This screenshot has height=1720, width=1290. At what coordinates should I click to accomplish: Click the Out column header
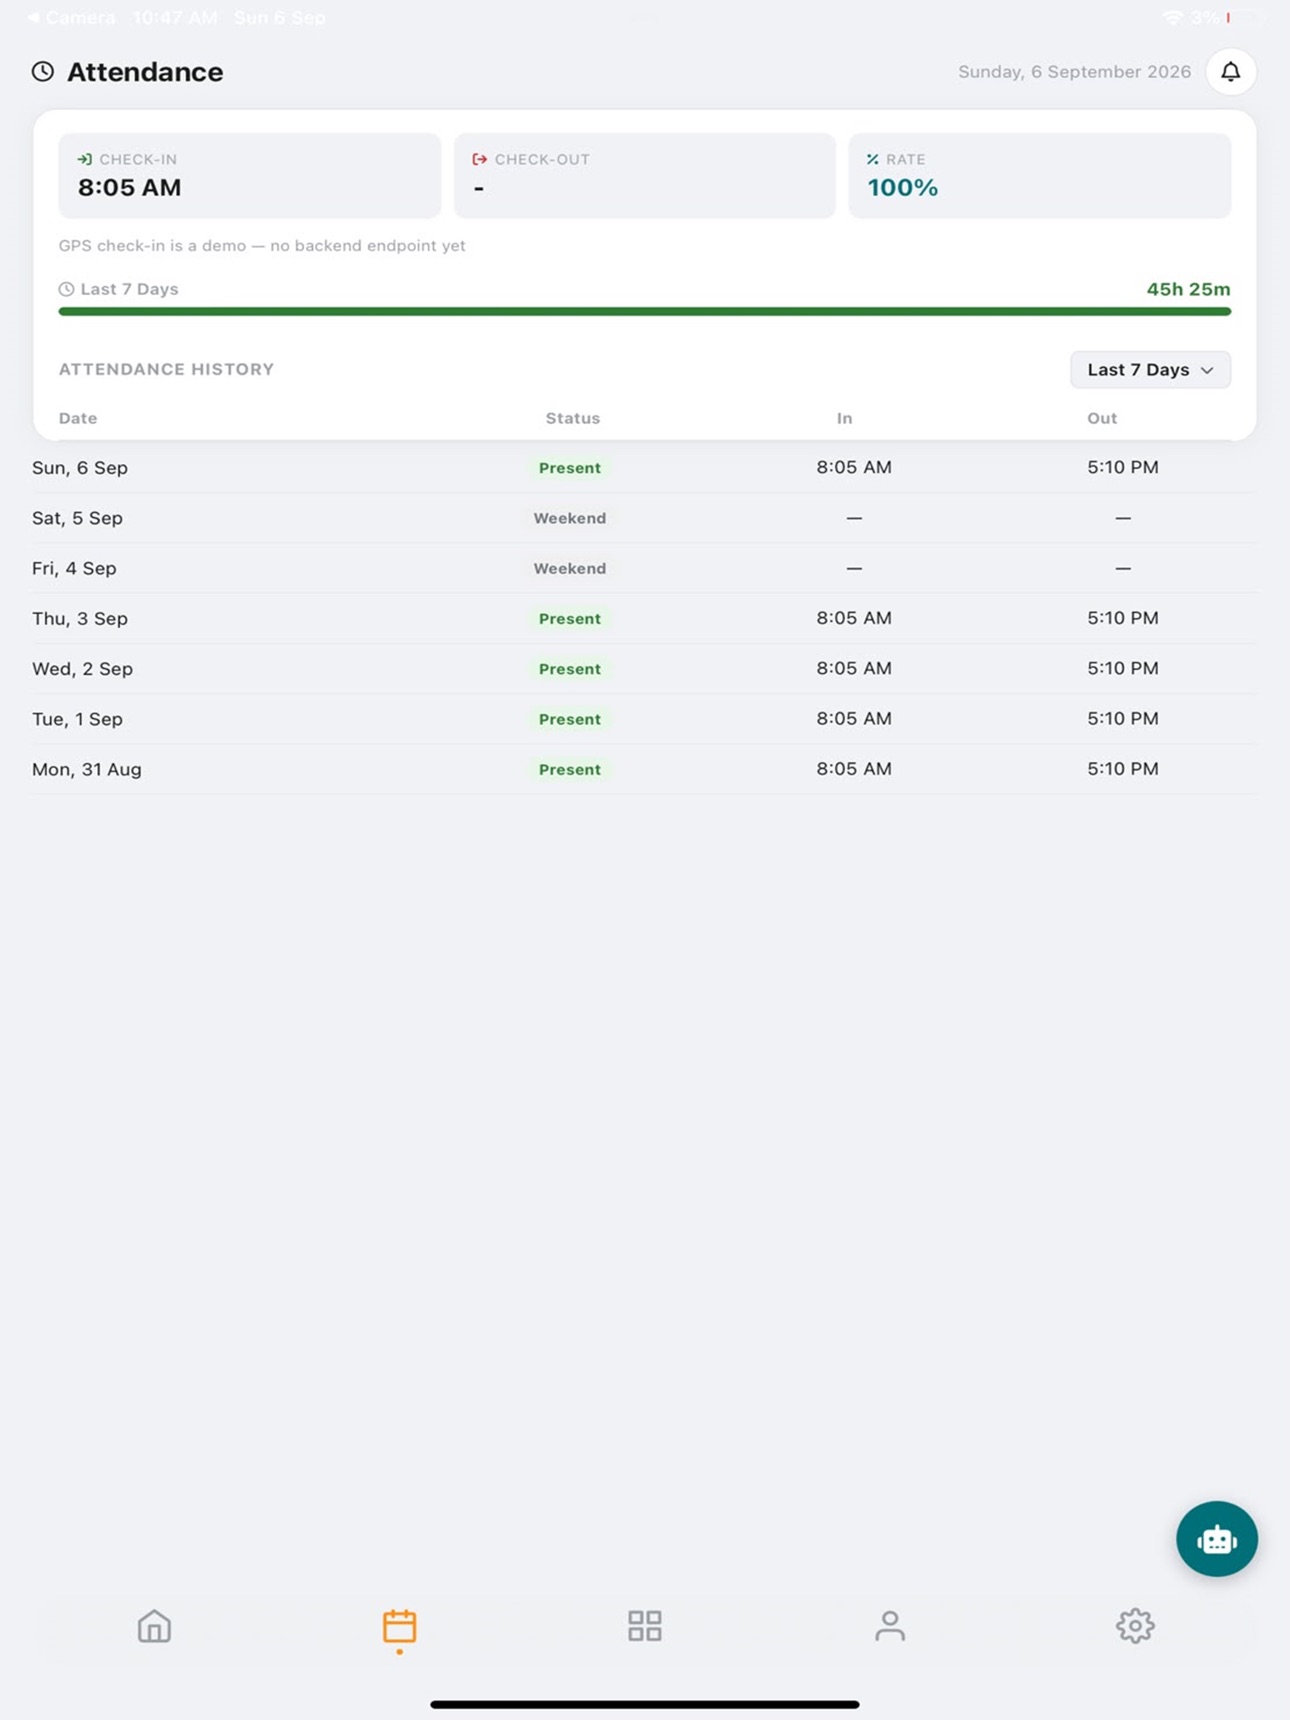click(x=1102, y=418)
